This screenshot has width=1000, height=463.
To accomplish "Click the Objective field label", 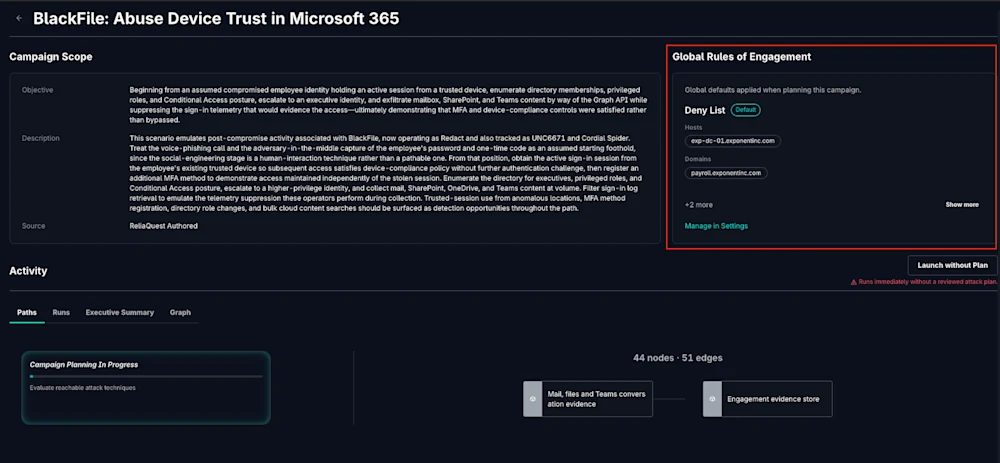I will (x=38, y=90).
